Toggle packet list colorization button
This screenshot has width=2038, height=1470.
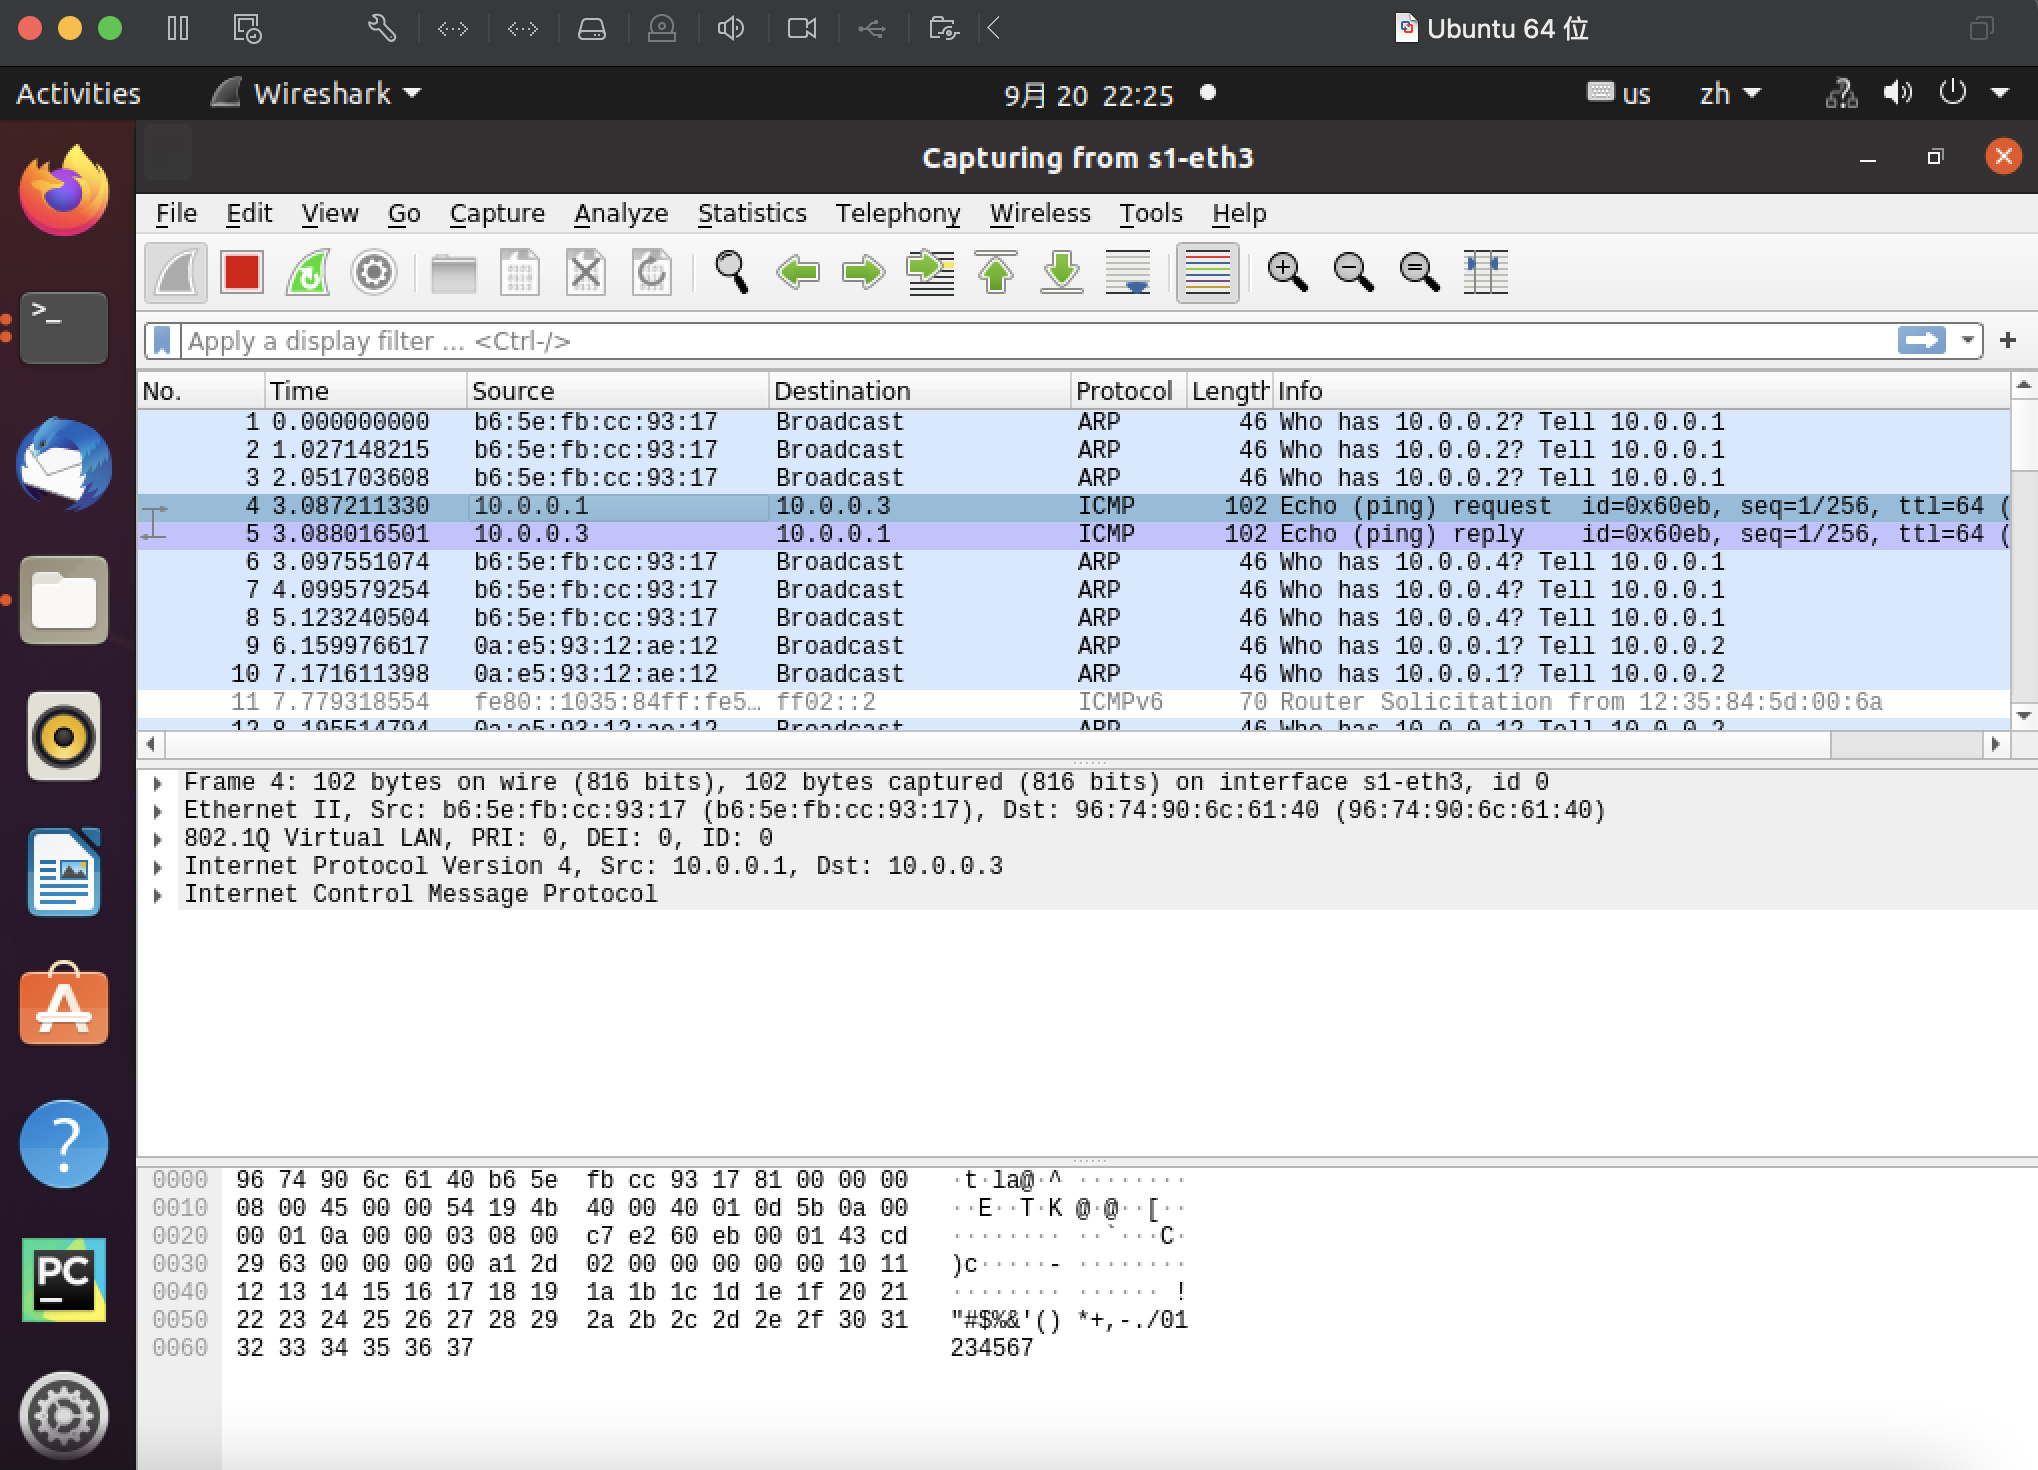coord(1207,272)
